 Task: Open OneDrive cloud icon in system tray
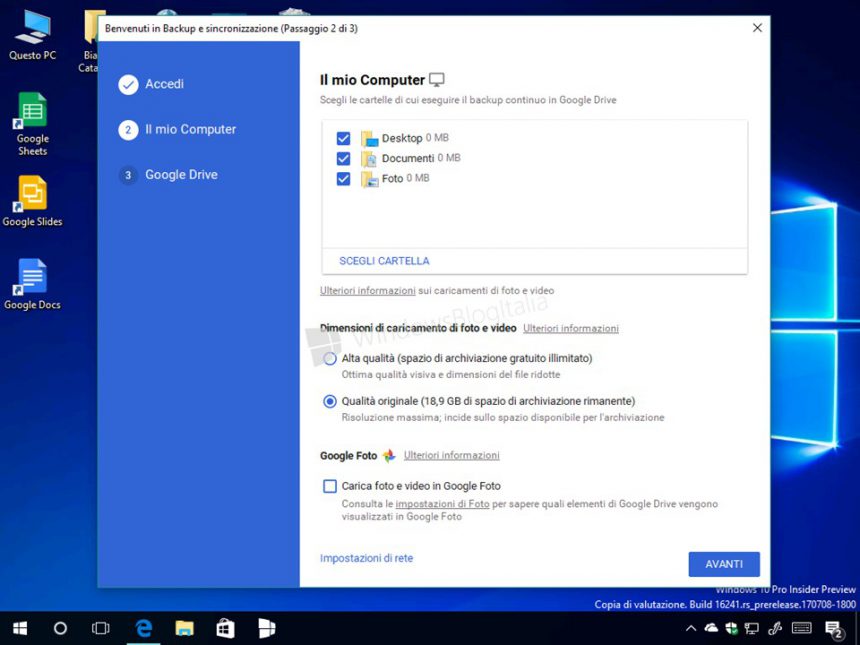(x=711, y=628)
